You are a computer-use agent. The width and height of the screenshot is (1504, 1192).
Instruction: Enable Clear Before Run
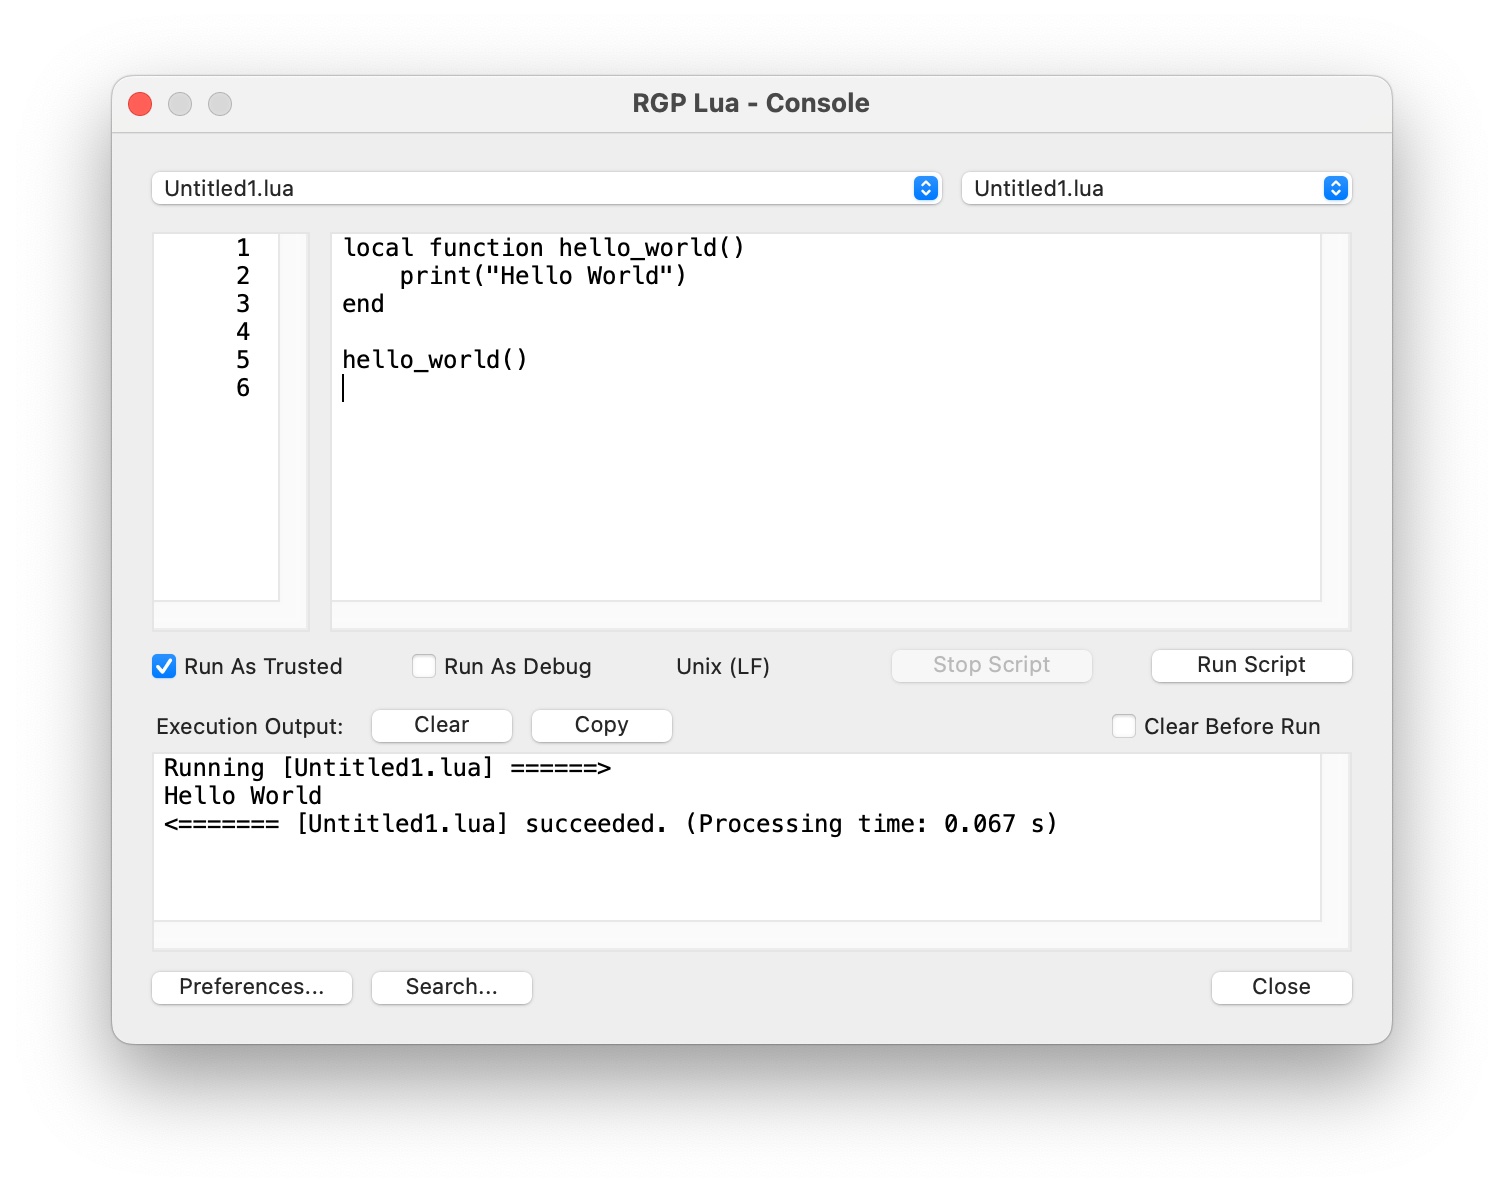(1124, 726)
